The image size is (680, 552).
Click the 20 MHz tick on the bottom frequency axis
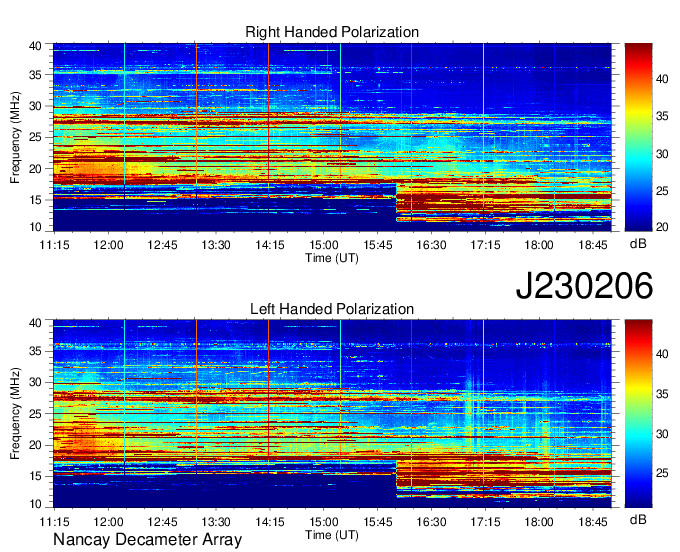35,445
